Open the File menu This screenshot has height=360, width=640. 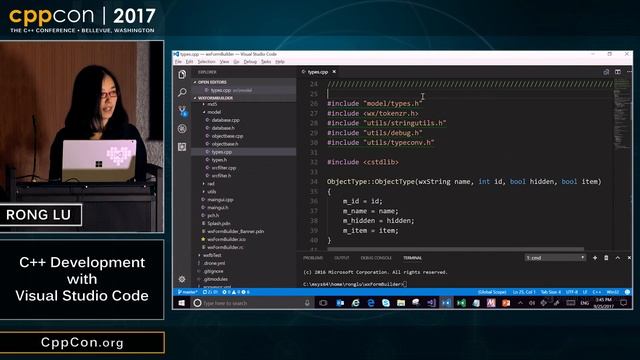178,62
